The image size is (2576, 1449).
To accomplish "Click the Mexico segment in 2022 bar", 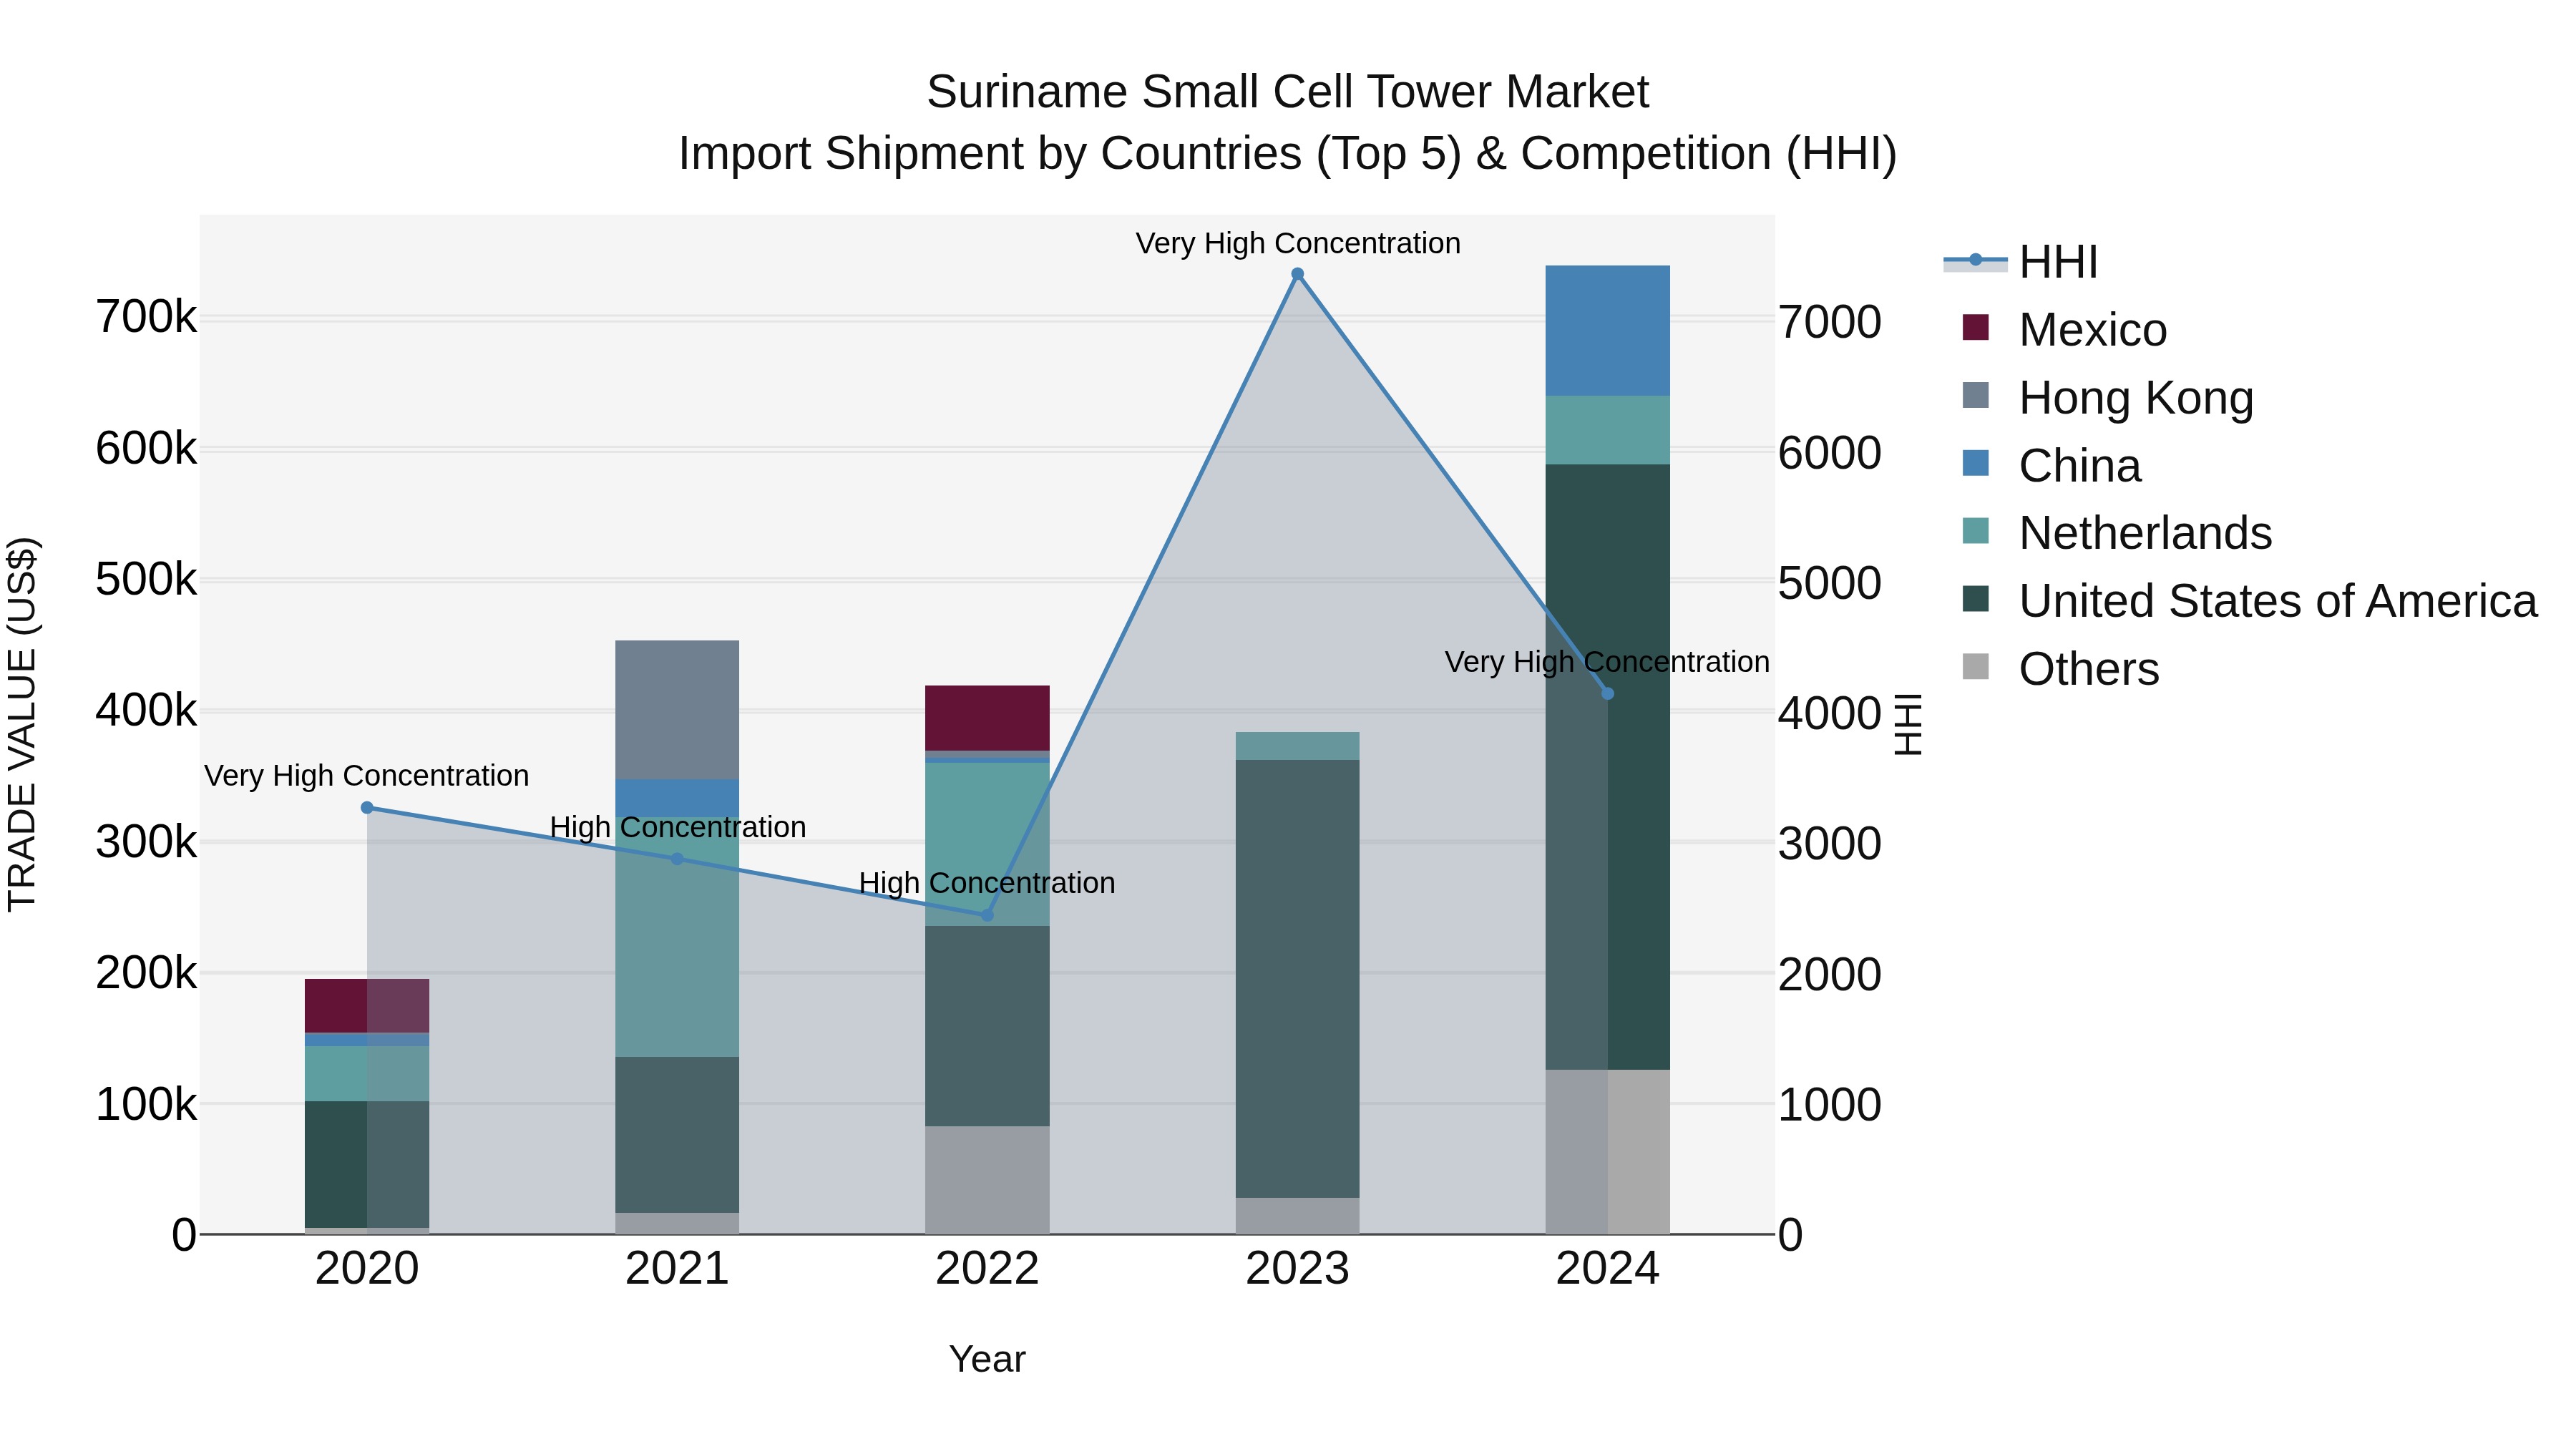I will [987, 718].
